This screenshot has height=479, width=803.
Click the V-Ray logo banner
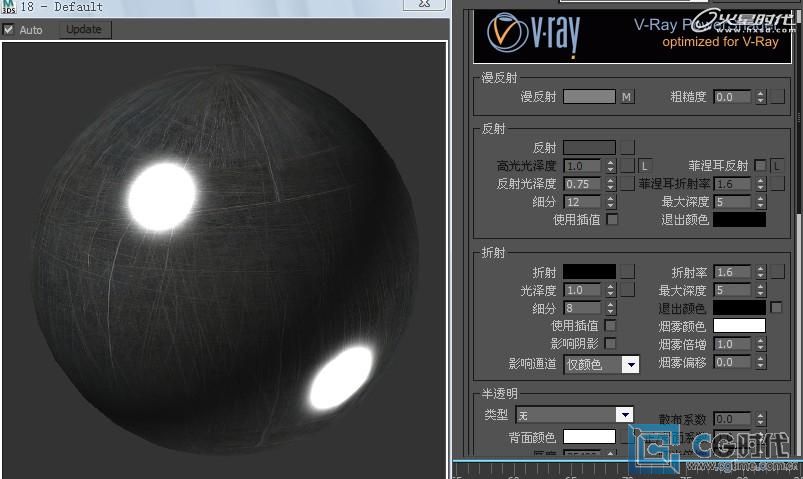632,36
